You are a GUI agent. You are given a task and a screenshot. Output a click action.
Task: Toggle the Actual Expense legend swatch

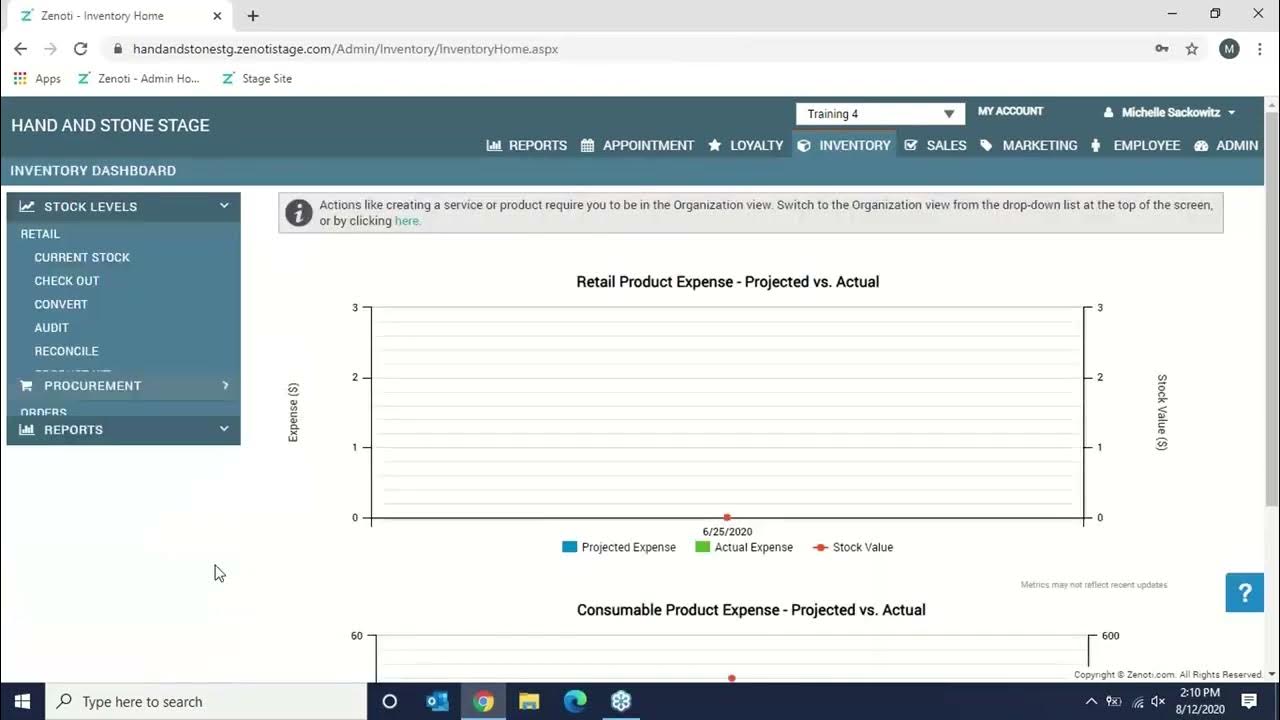click(702, 547)
